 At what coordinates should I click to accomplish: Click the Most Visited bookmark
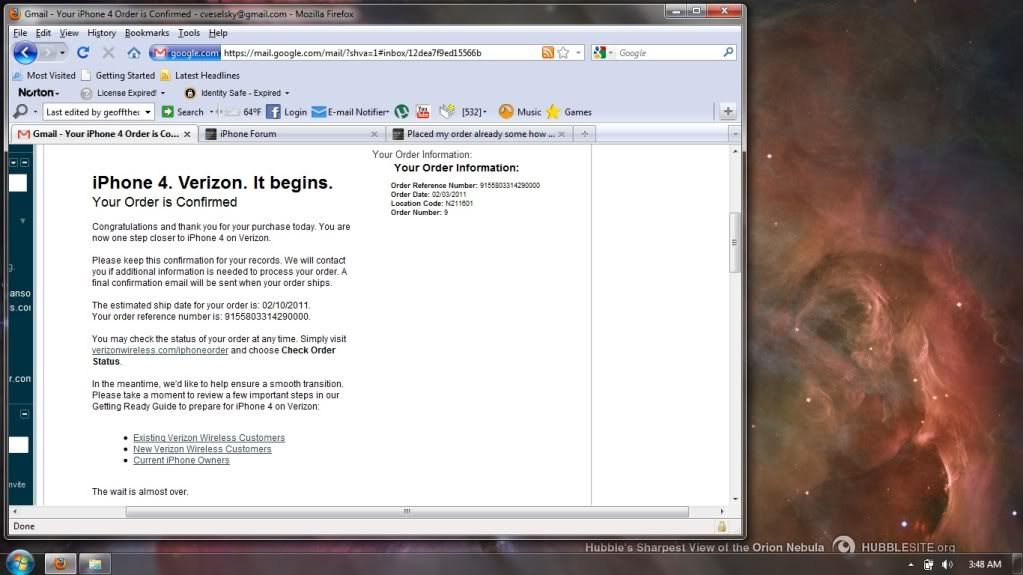pyautogui.click(x=44, y=76)
